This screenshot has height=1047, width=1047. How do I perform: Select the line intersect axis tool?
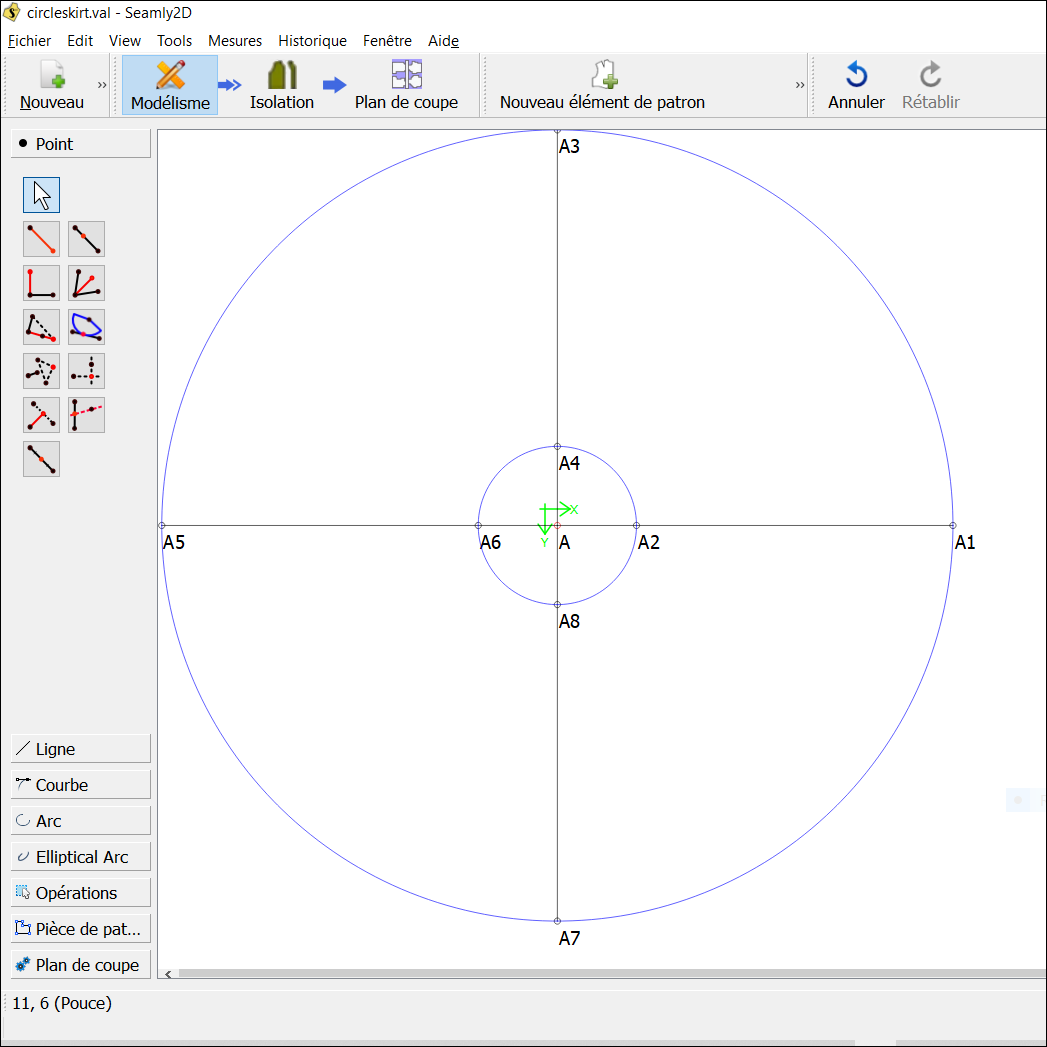pyautogui.click(x=86, y=415)
